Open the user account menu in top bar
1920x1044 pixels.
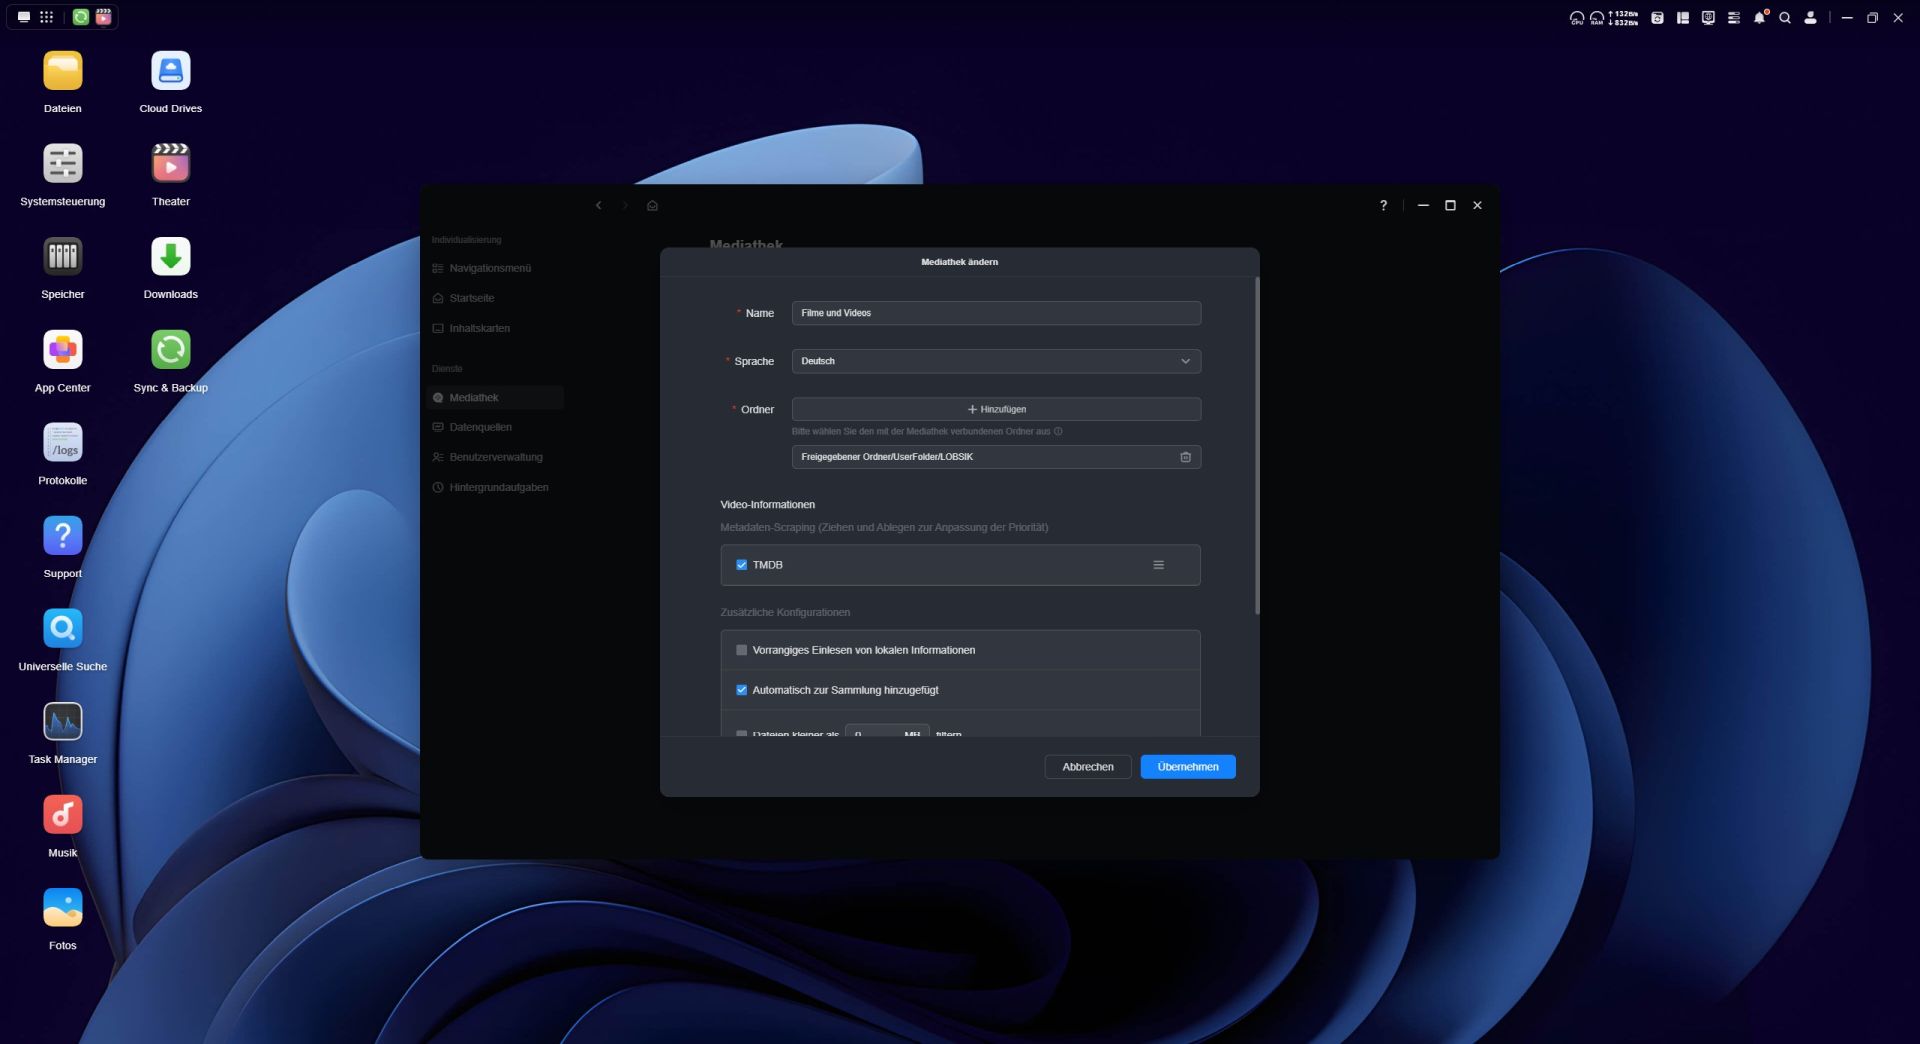1810,18
